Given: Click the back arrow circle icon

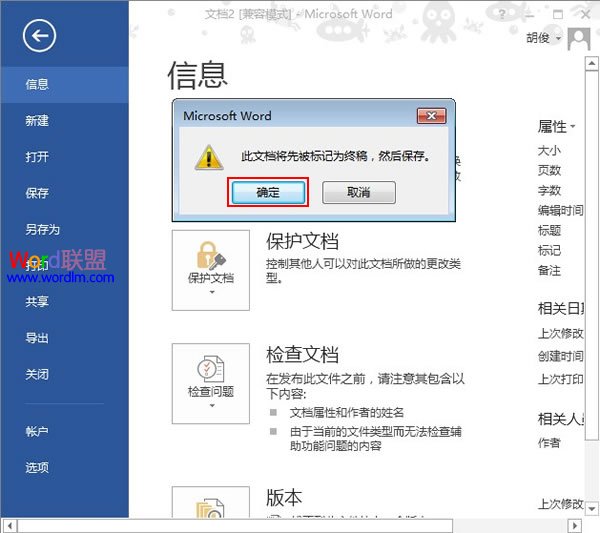Looking at the screenshot, I should [39, 36].
